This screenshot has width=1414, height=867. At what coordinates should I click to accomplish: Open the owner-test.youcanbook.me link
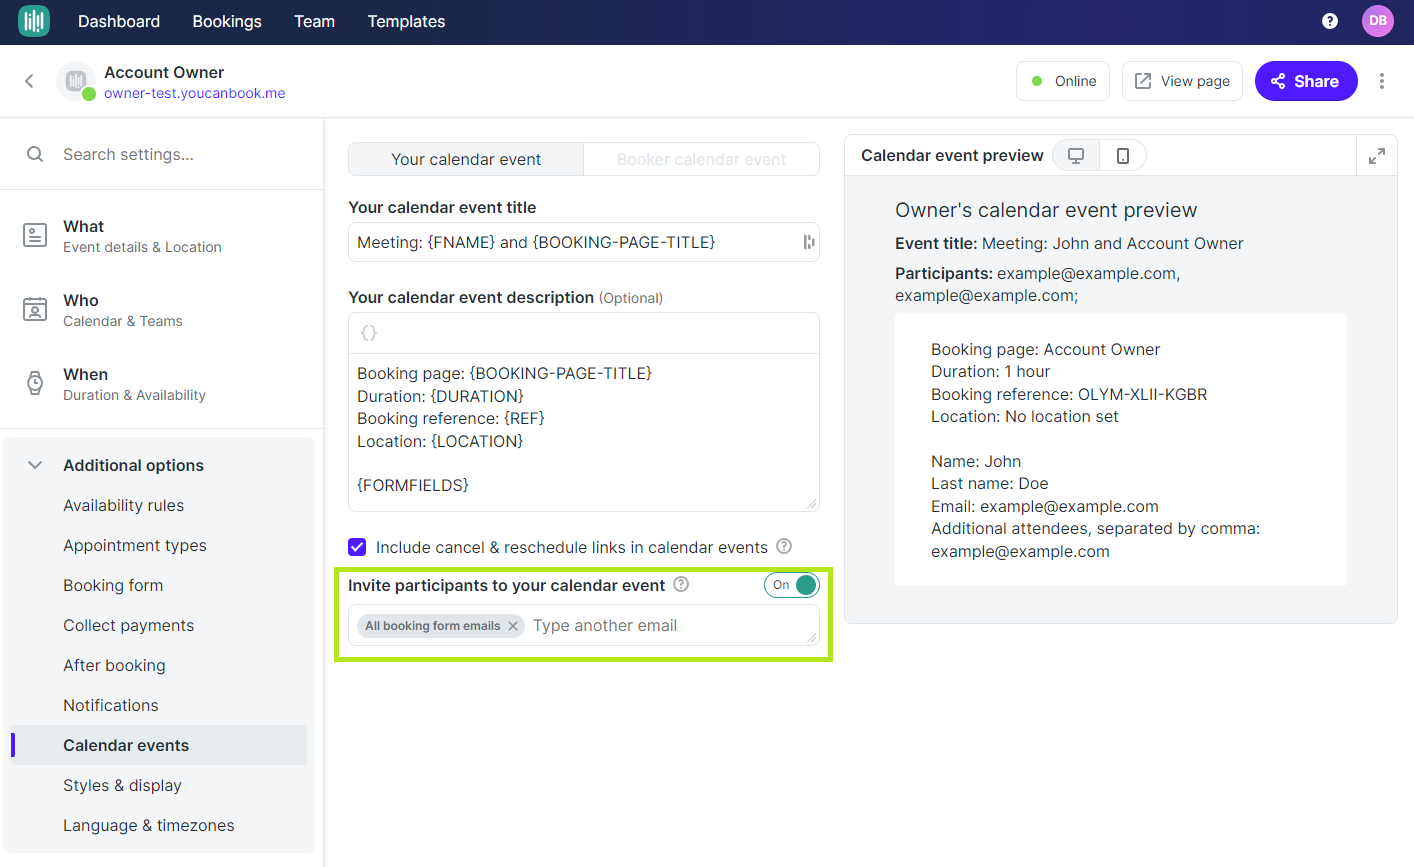point(195,93)
